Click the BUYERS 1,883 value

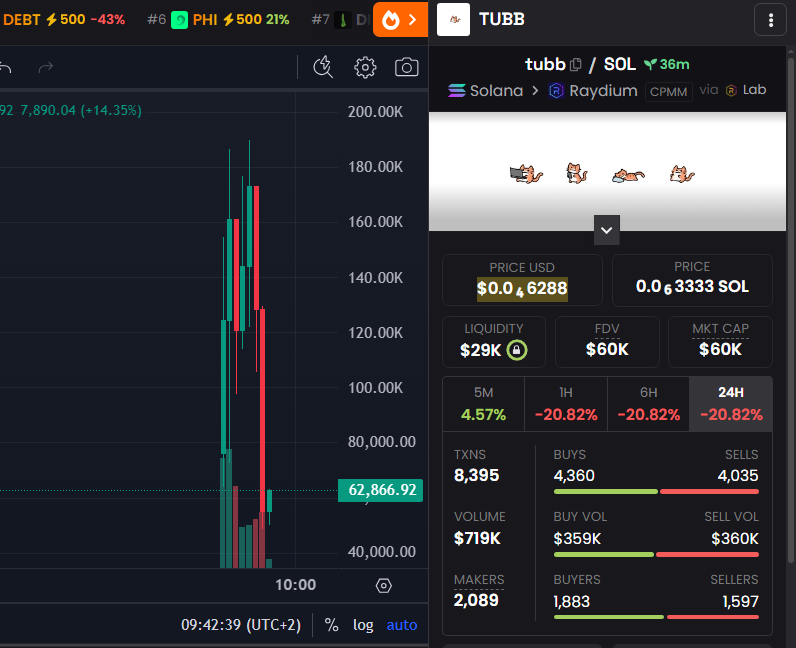point(572,602)
